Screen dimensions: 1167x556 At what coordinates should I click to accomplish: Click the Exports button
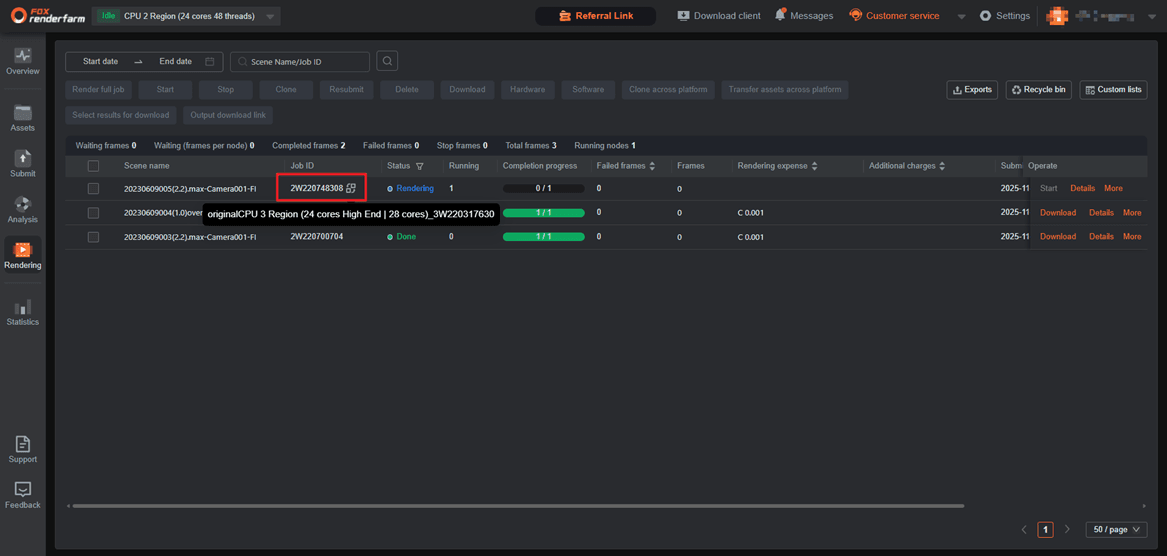[x=972, y=90]
